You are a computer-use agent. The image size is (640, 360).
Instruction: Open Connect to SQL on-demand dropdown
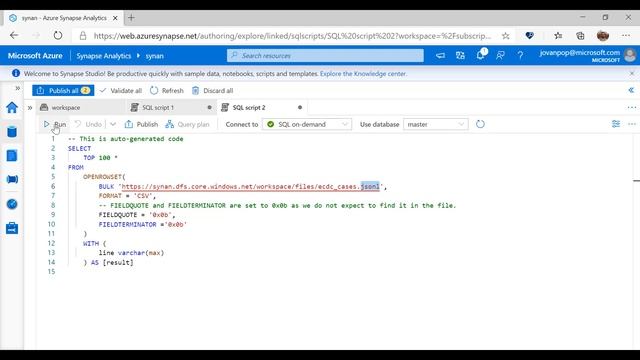[307, 124]
